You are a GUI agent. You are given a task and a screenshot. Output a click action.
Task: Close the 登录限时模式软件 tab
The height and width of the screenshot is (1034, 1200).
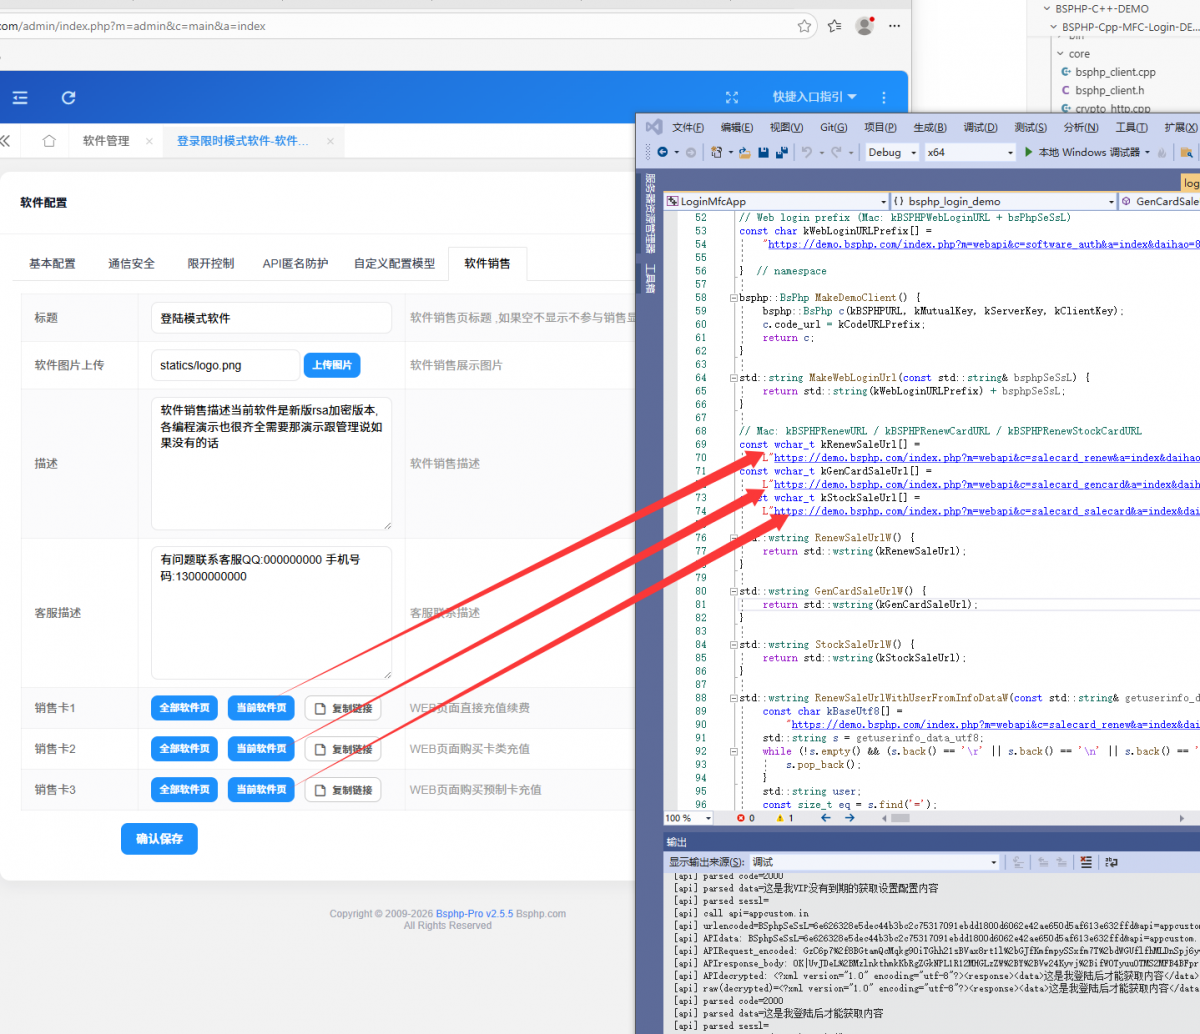point(329,141)
